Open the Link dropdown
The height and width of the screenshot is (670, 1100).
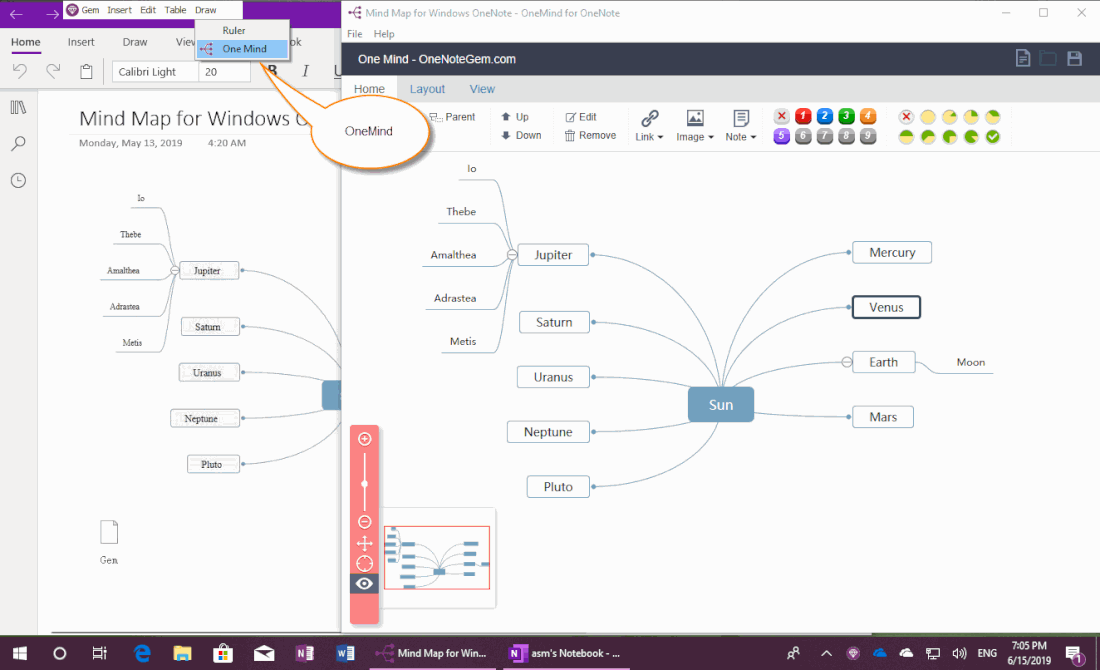click(x=650, y=126)
